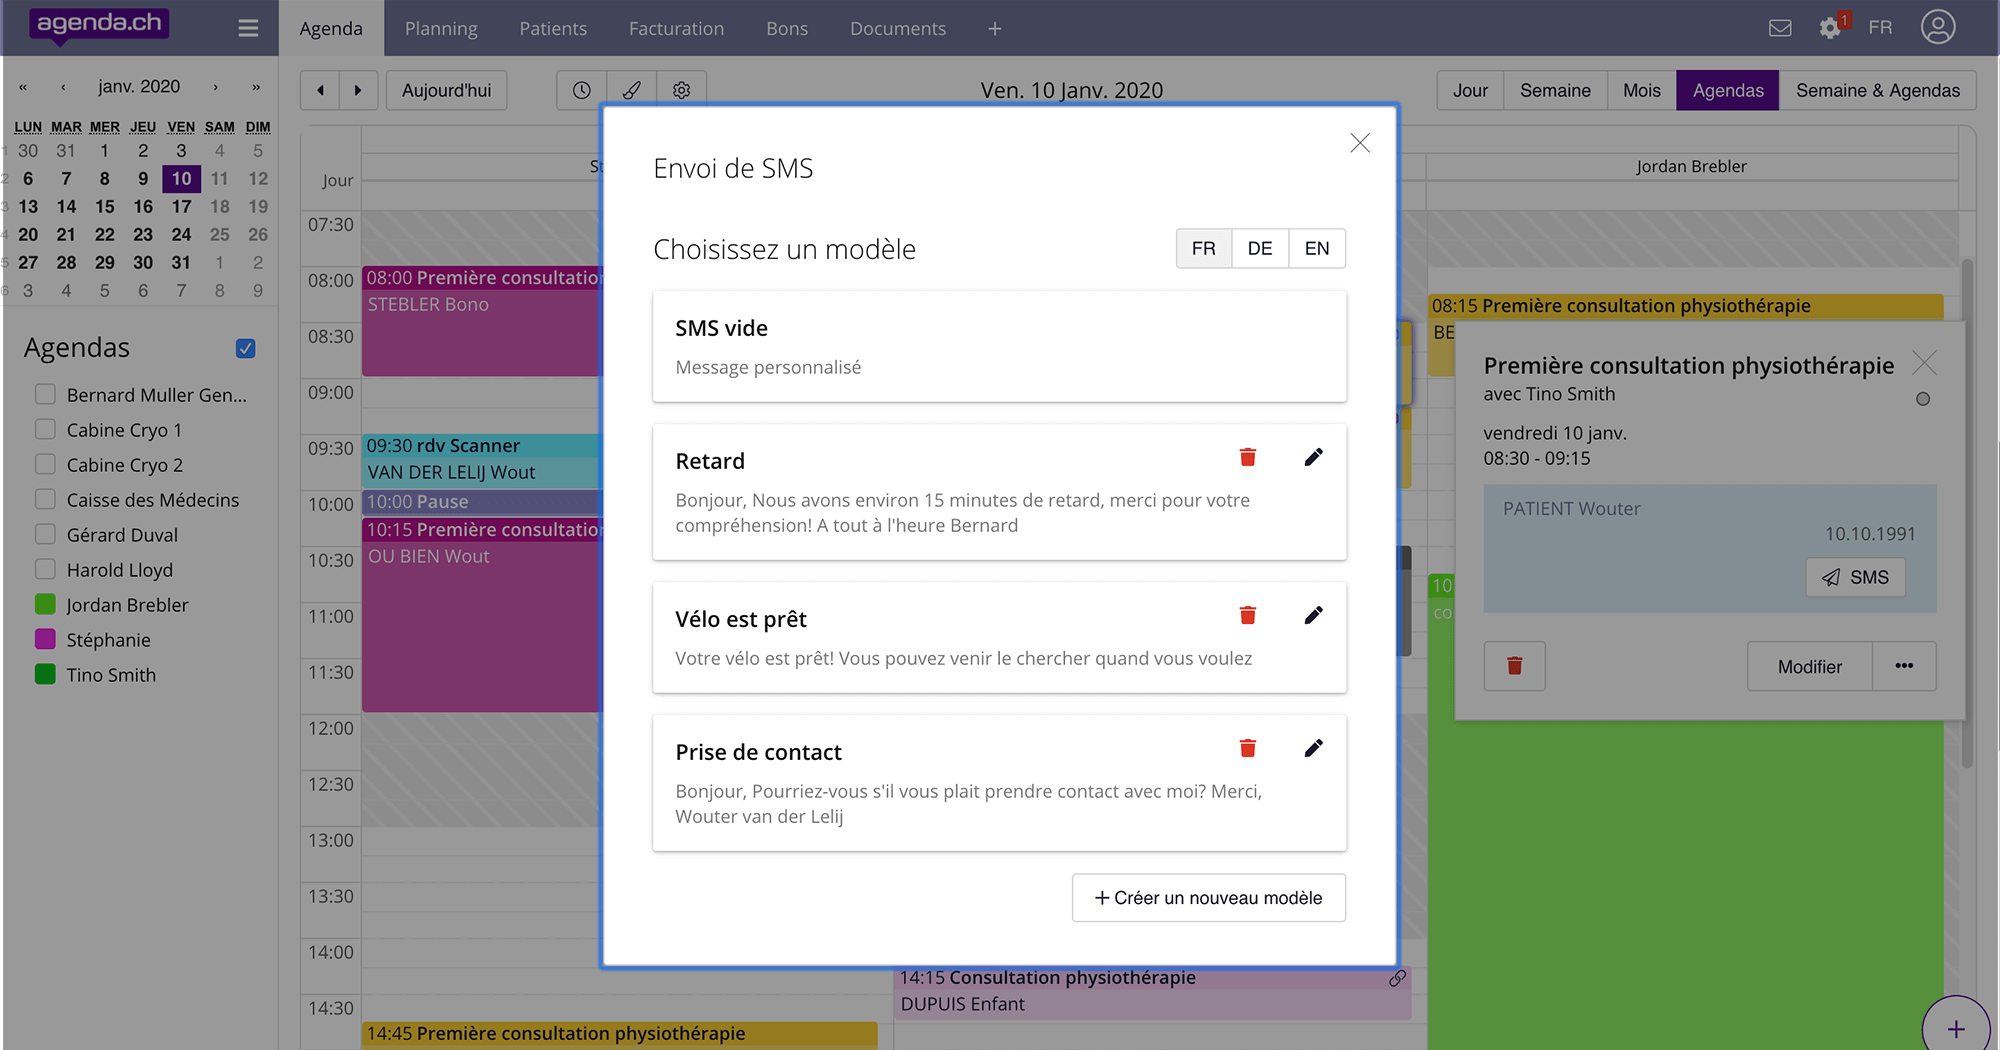This screenshot has height=1050, width=2000.
Task: Choose the SMS vide template card
Action: pos(999,347)
